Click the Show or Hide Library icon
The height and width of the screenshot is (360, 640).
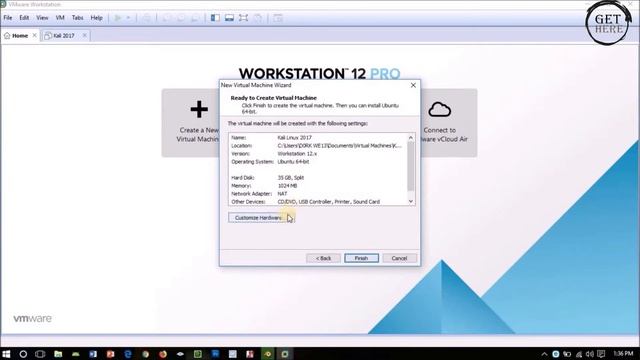[215, 18]
